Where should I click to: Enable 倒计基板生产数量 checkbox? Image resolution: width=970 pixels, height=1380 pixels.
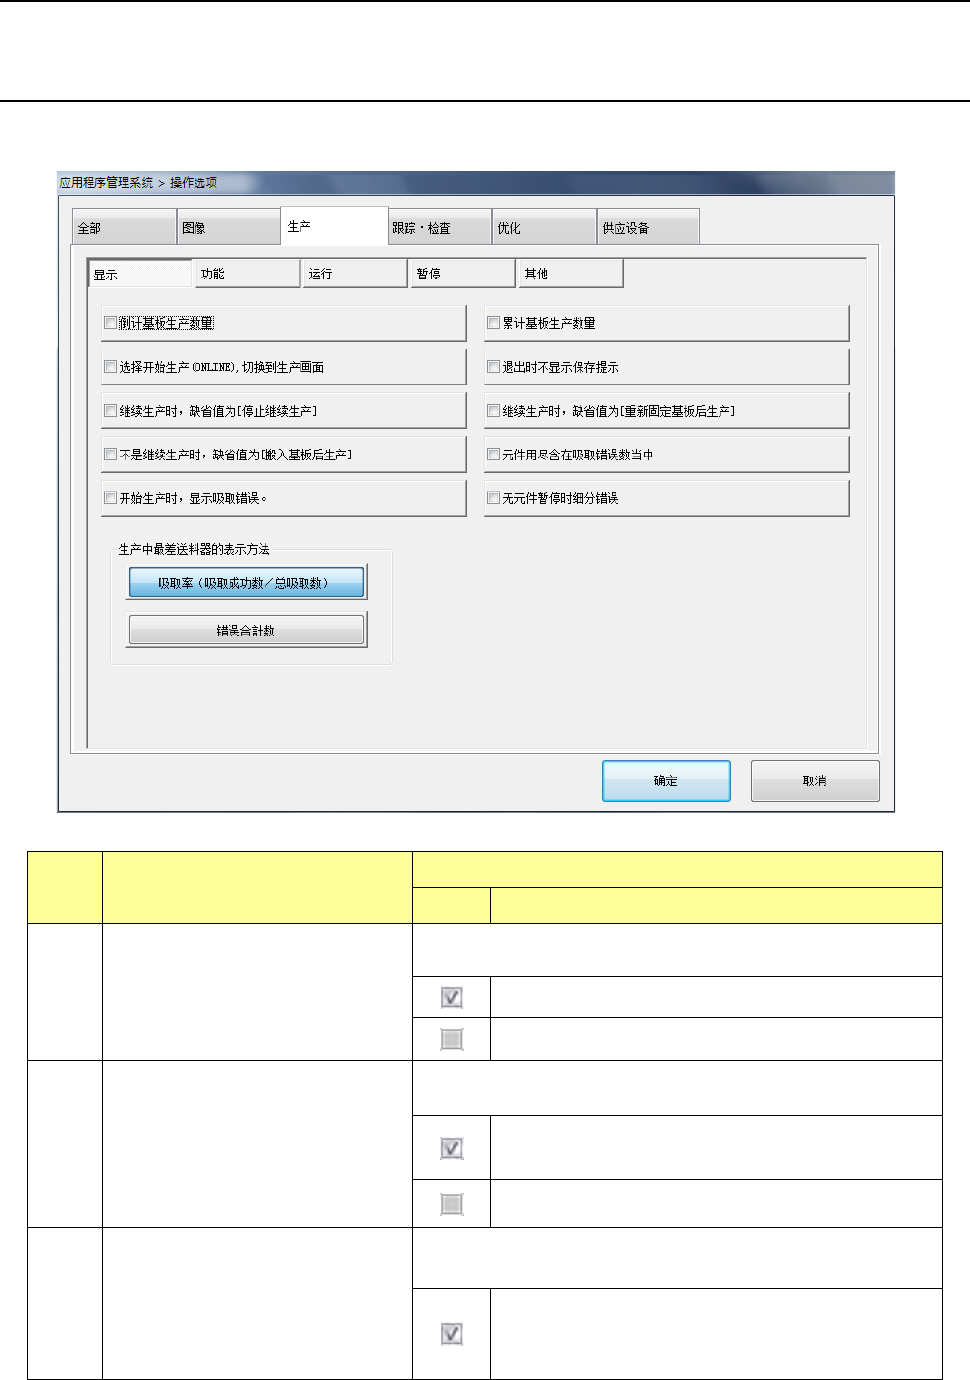pyautogui.click(x=111, y=323)
